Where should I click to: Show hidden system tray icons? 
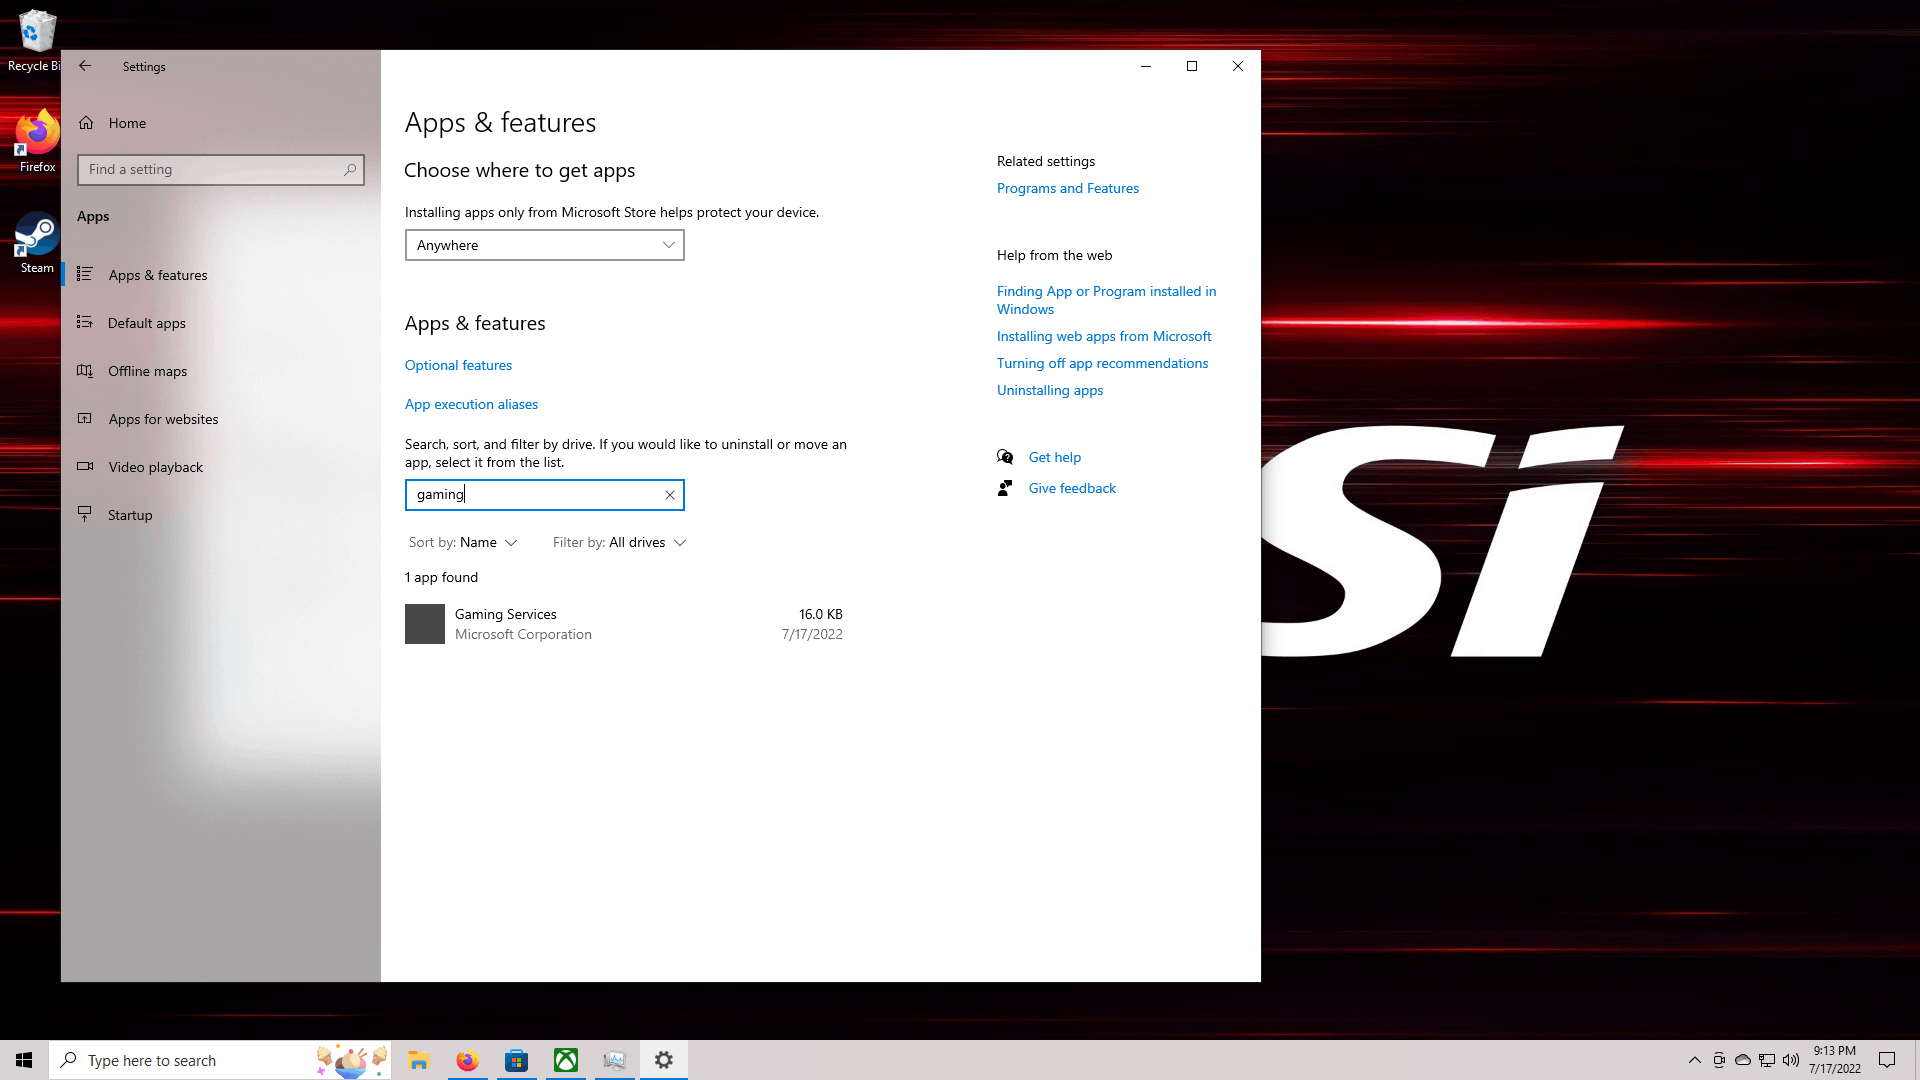coord(1695,1060)
